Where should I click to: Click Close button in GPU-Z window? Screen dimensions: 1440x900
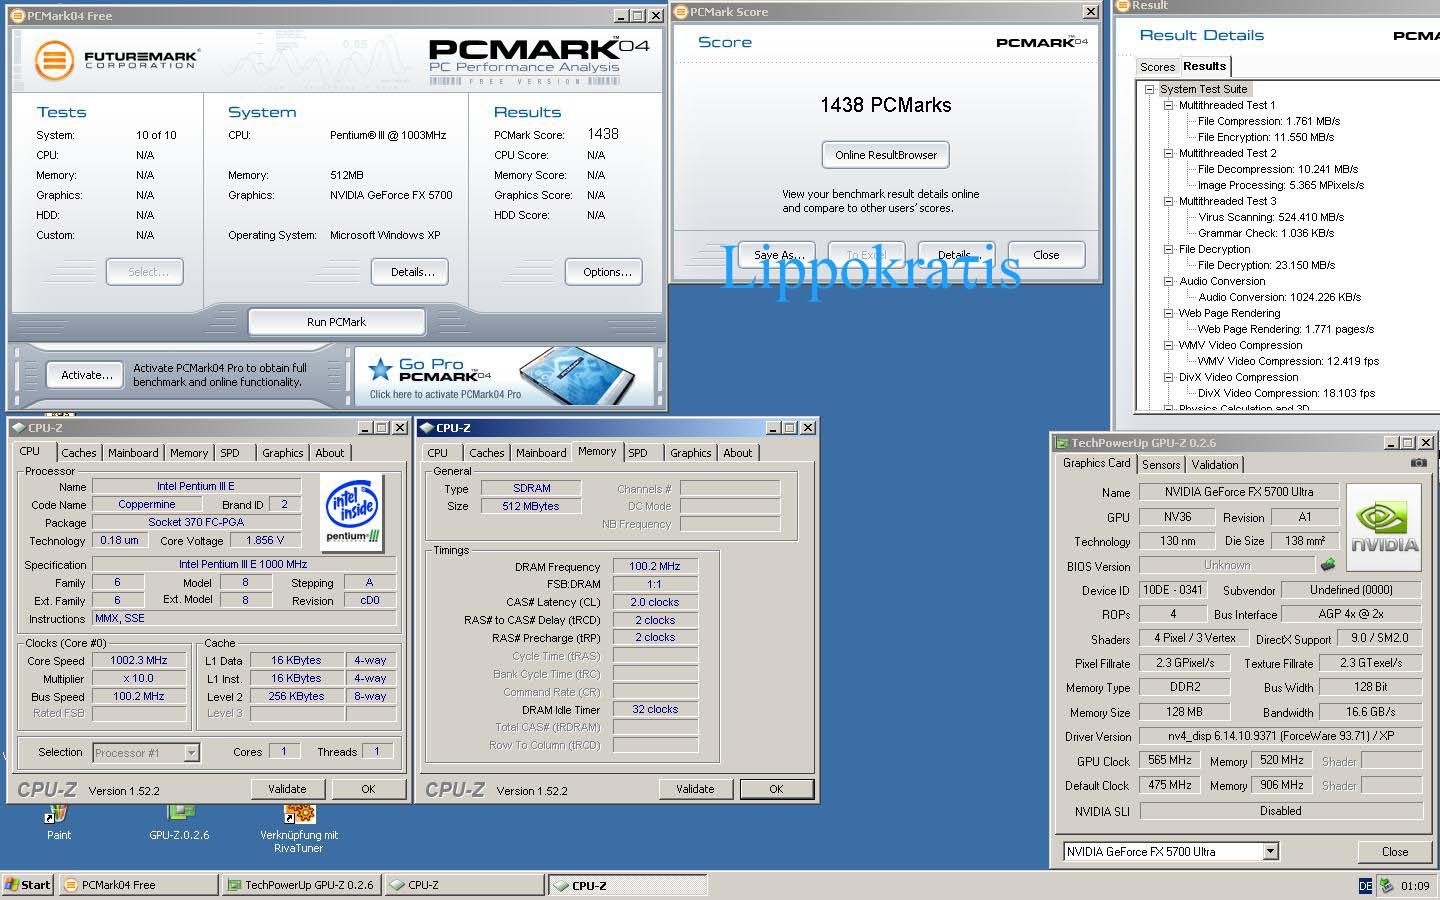[x=1395, y=852]
